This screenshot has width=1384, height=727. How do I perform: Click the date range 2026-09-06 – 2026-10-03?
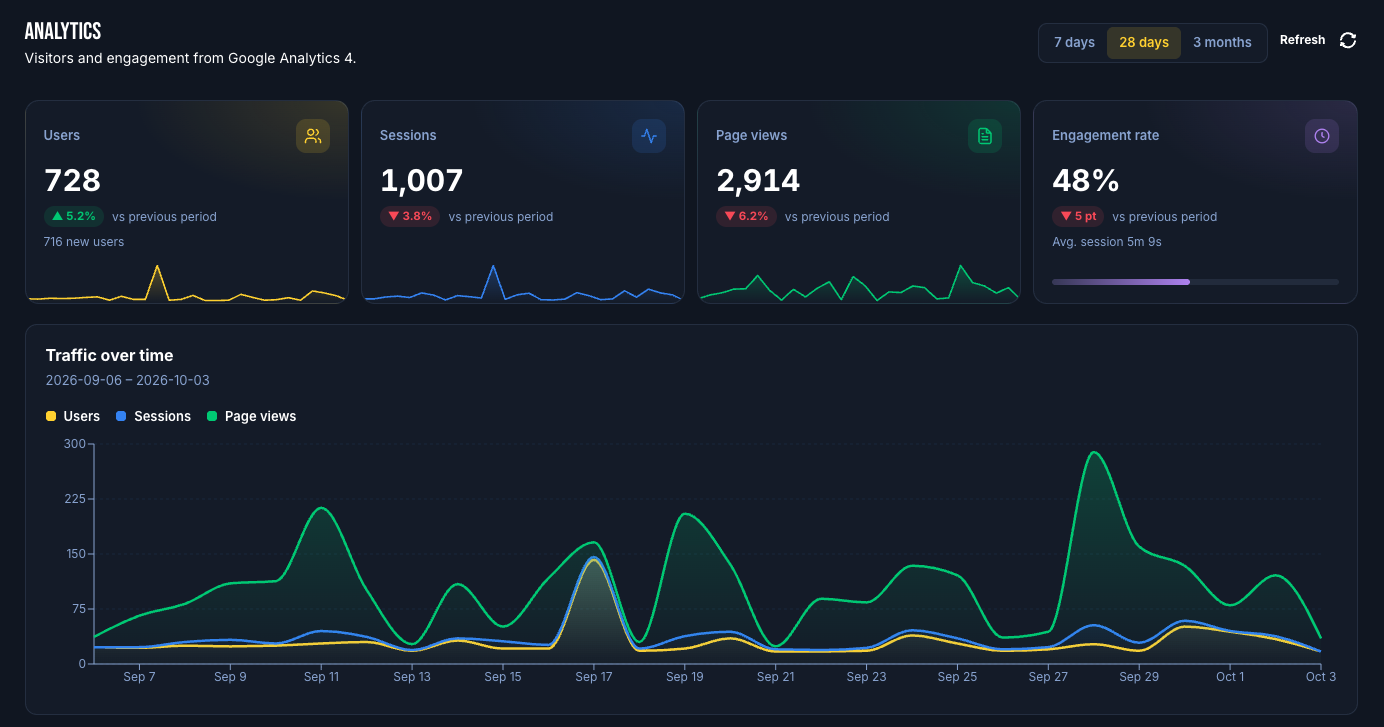[128, 380]
